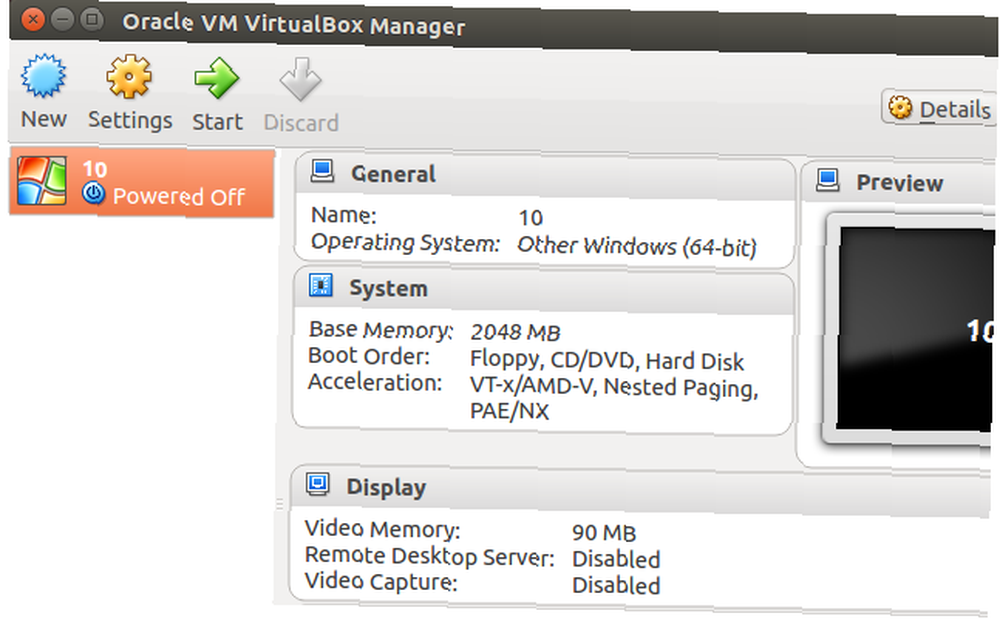Click the gear icon on Details button
The width and height of the screenshot is (1000, 619).
[901, 107]
